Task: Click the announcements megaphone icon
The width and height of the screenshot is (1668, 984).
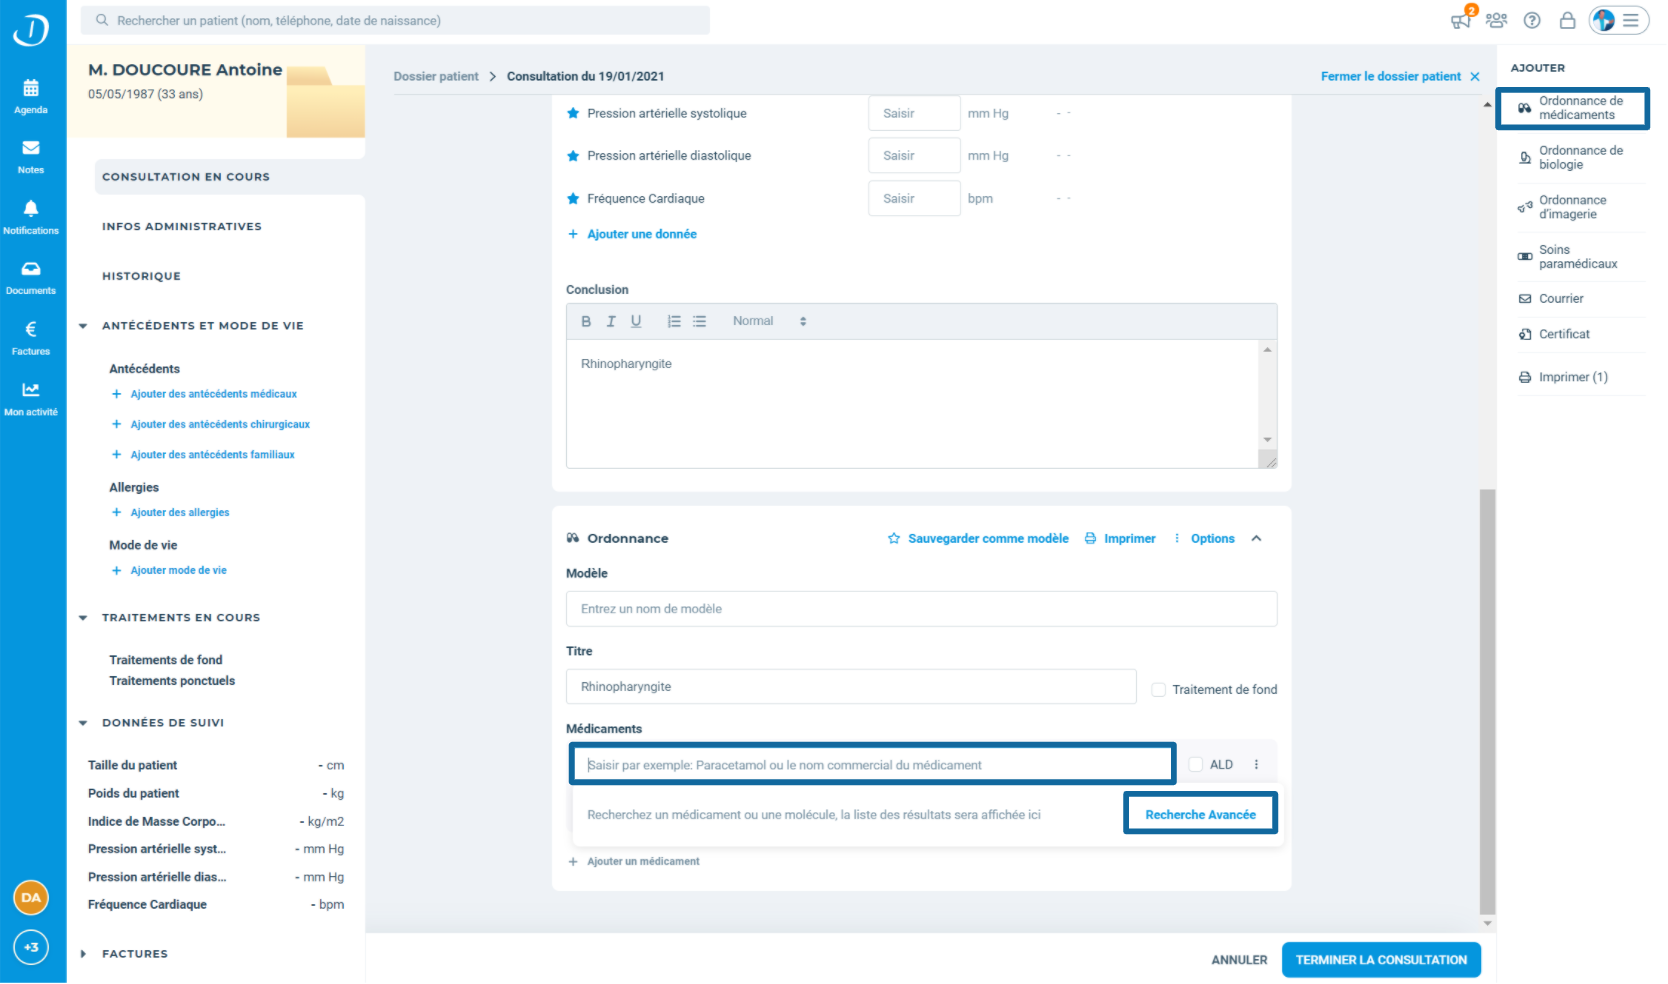Action: point(1461,21)
